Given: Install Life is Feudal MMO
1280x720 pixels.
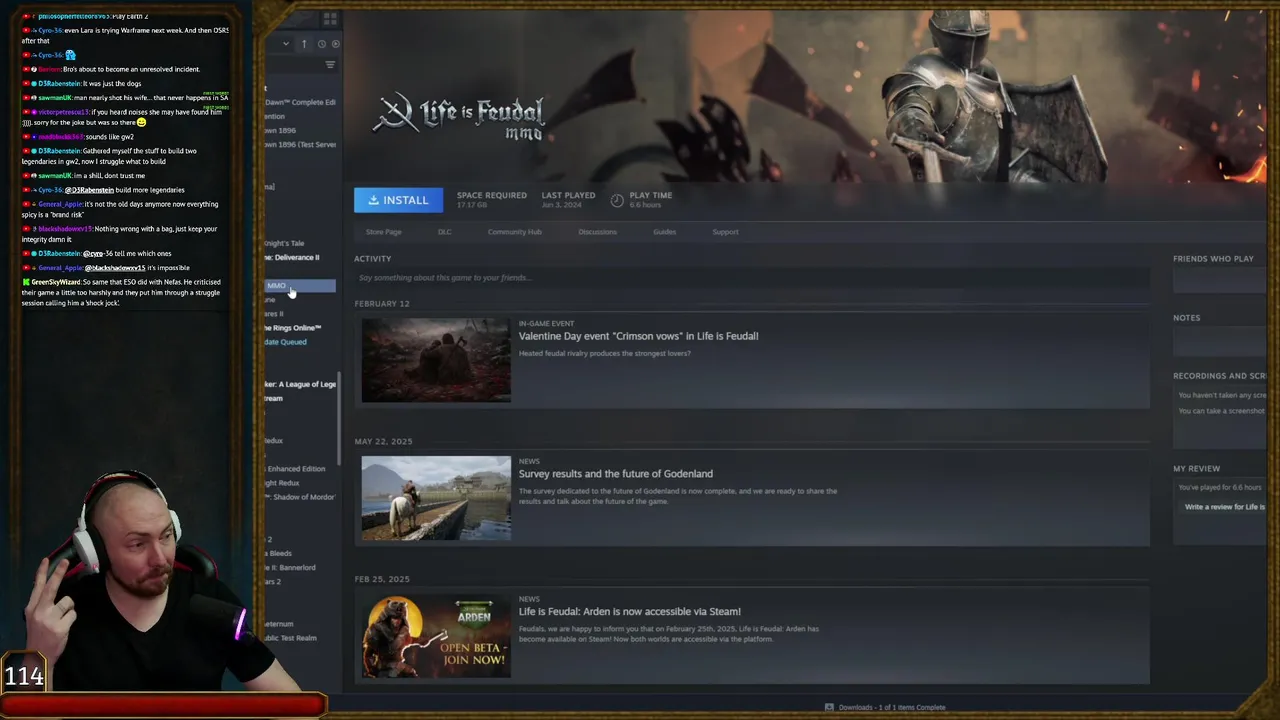Looking at the screenshot, I should pos(398,200).
